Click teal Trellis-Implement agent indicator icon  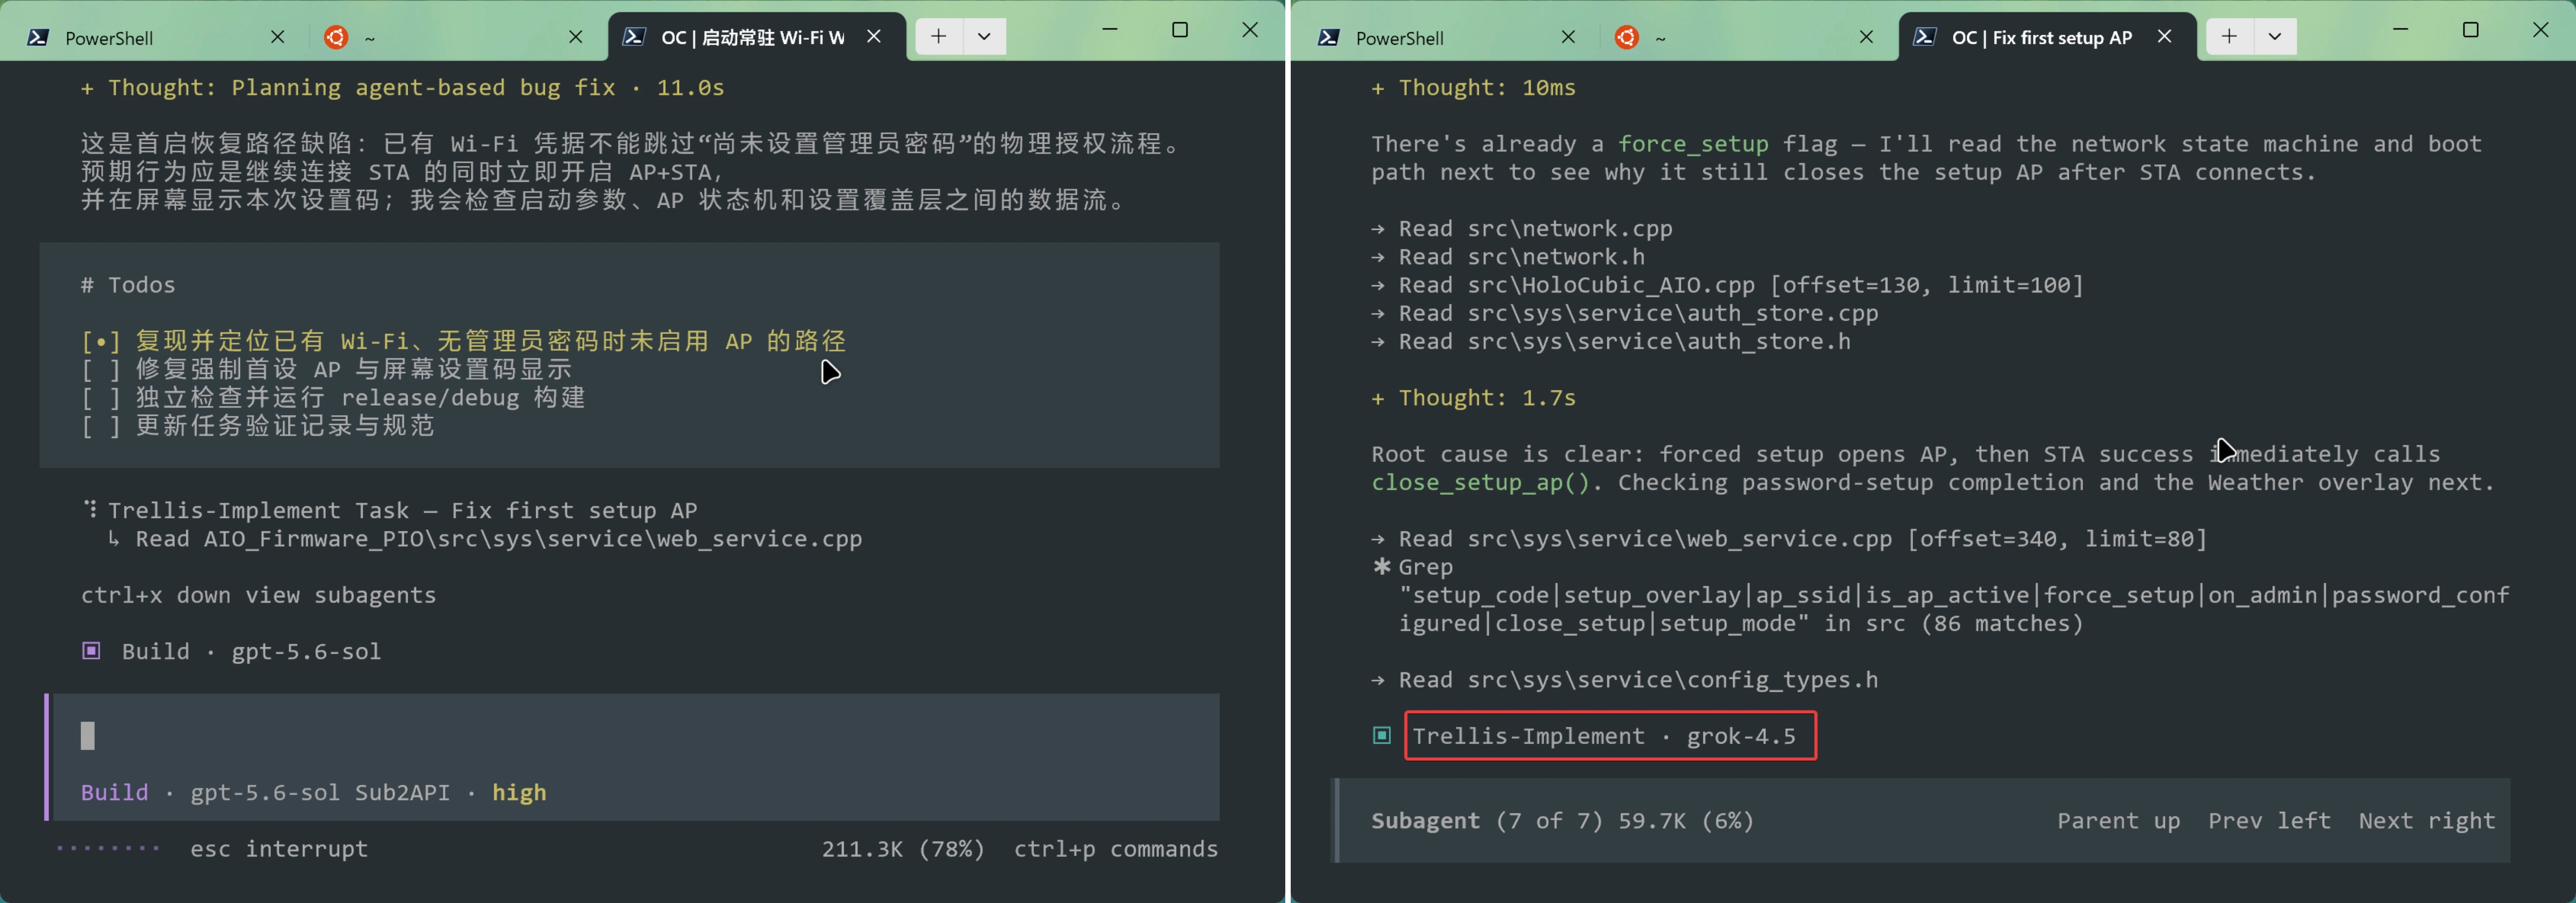pyautogui.click(x=1382, y=736)
